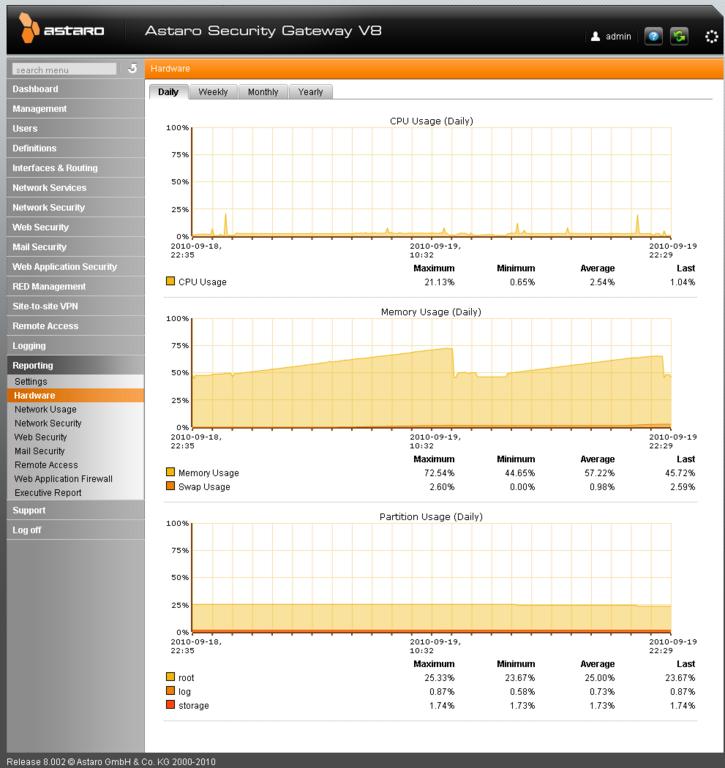Open Remote Access report under Reporting
The image size is (725, 768).
[75, 465]
